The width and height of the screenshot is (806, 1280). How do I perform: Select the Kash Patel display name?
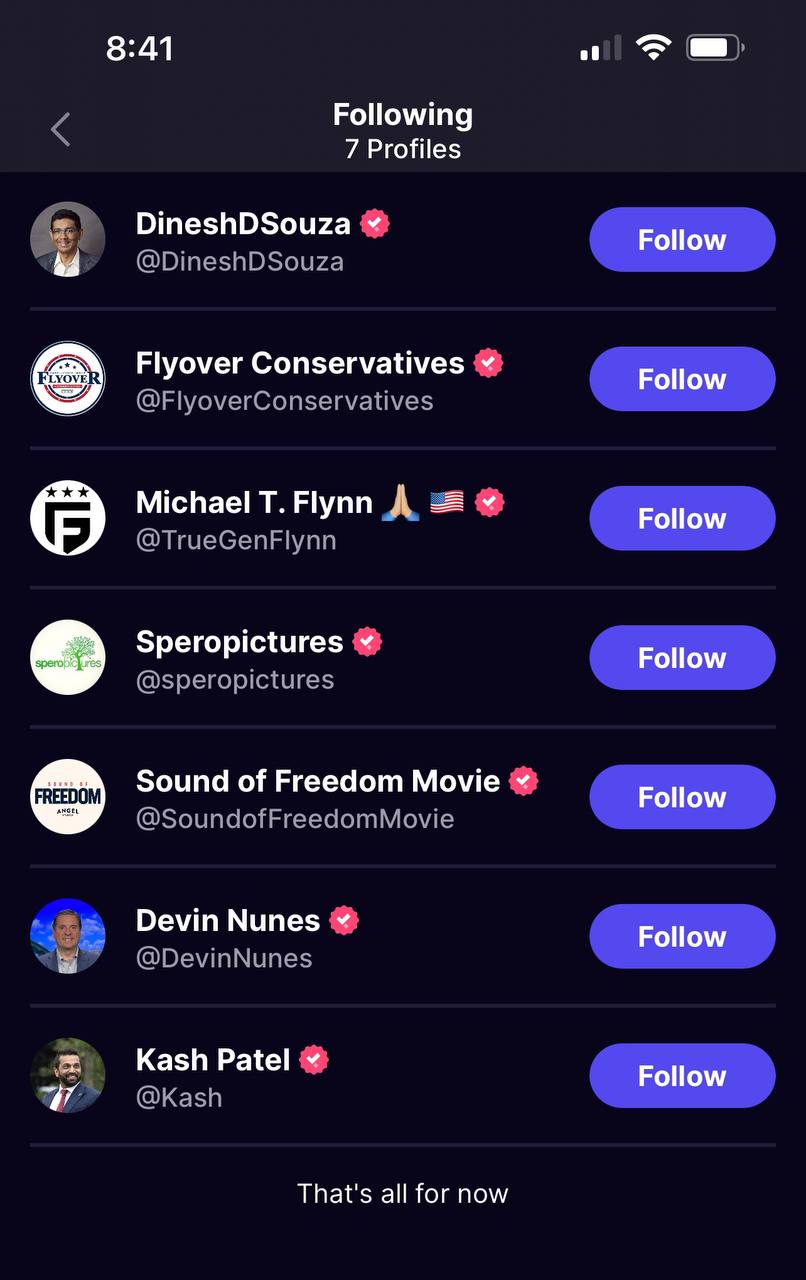(213, 1059)
